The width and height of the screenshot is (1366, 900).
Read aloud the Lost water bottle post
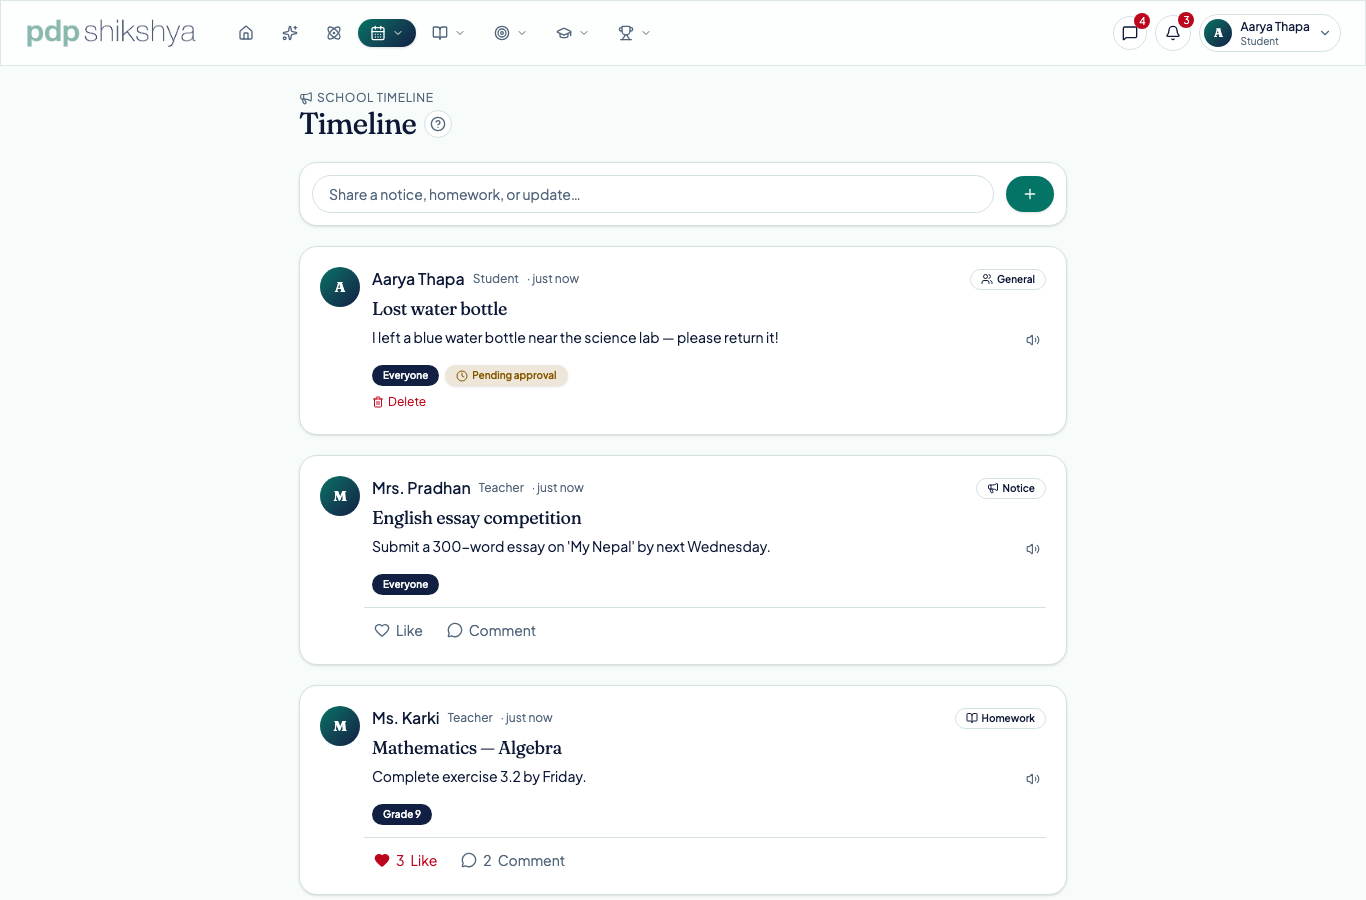pos(1033,340)
